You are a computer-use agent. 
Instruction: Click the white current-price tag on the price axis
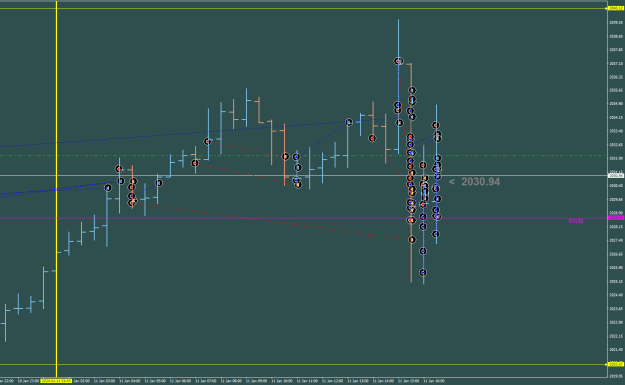click(616, 175)
